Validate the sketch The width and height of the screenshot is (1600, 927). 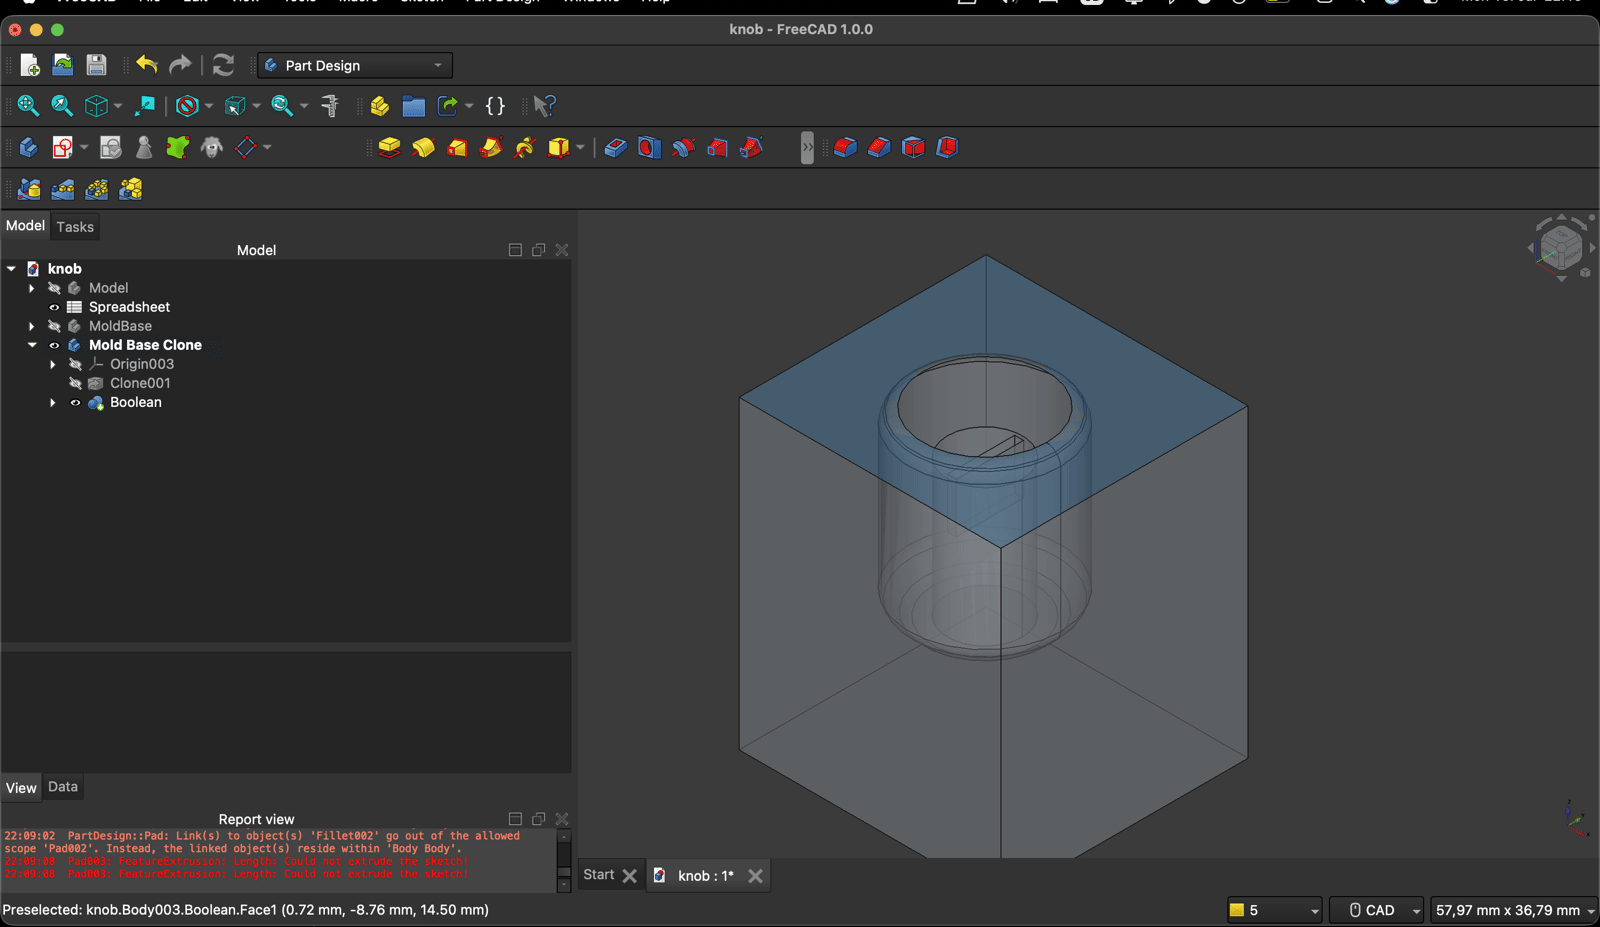pyautogui.click(x=110, y=148)
